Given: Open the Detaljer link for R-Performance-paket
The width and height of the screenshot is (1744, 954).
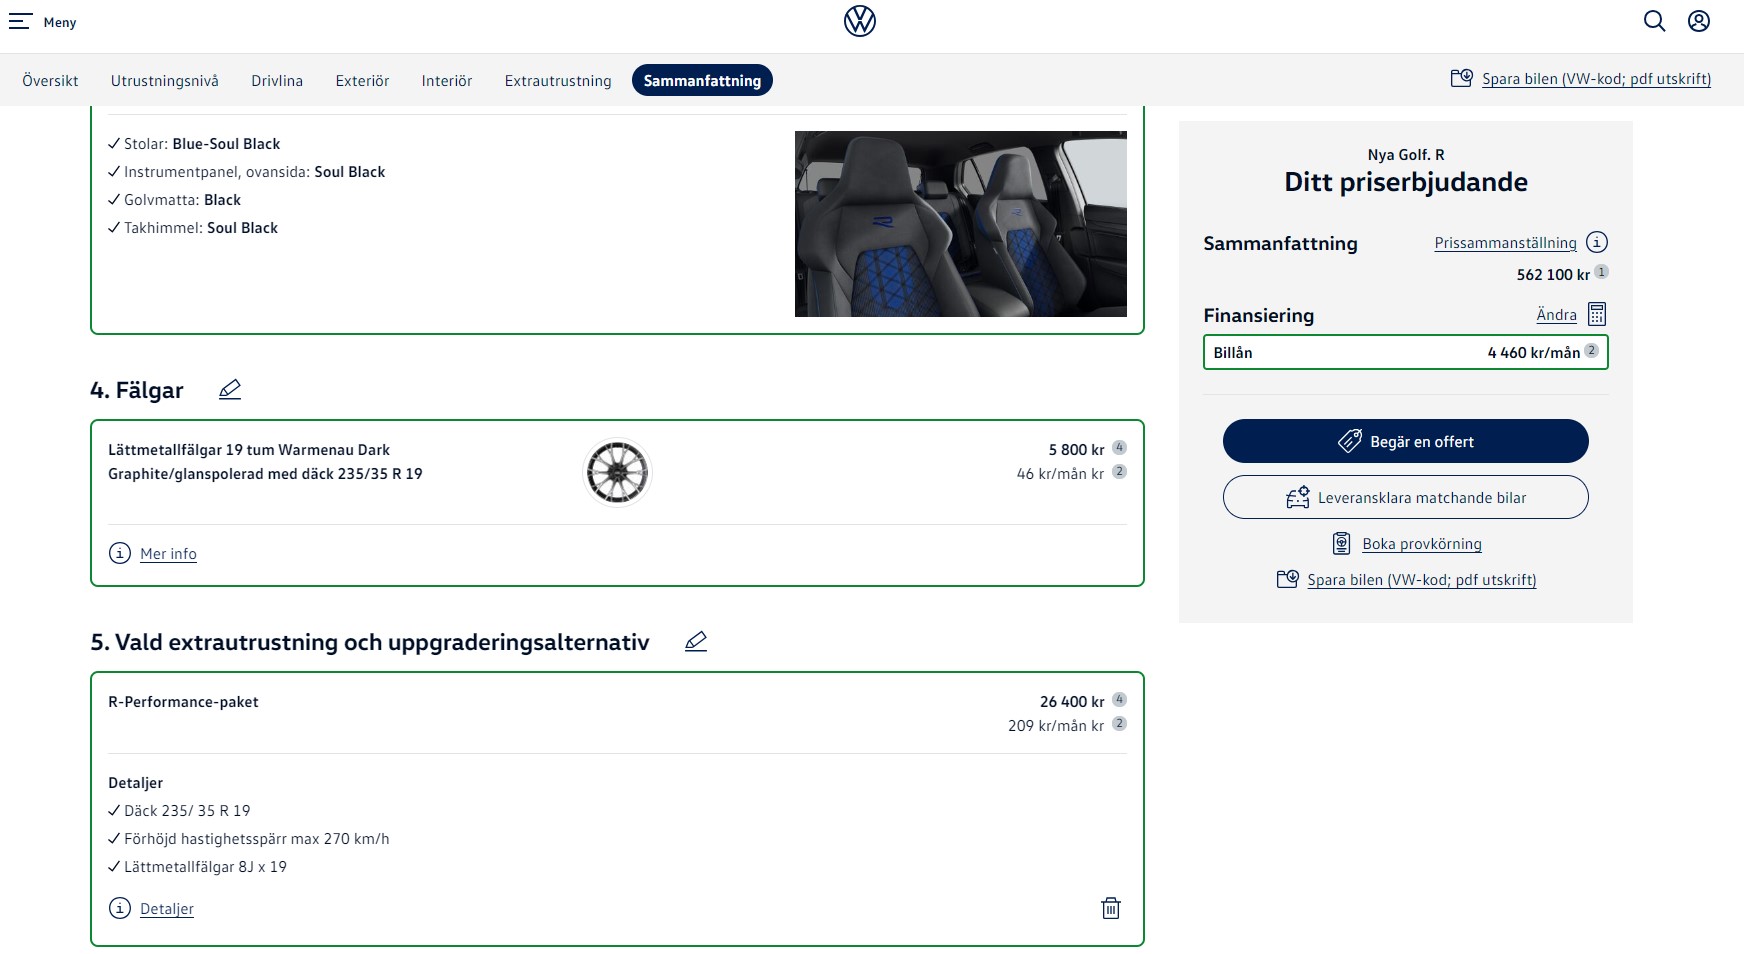Looking at the screenshot, I should point(167,909).
